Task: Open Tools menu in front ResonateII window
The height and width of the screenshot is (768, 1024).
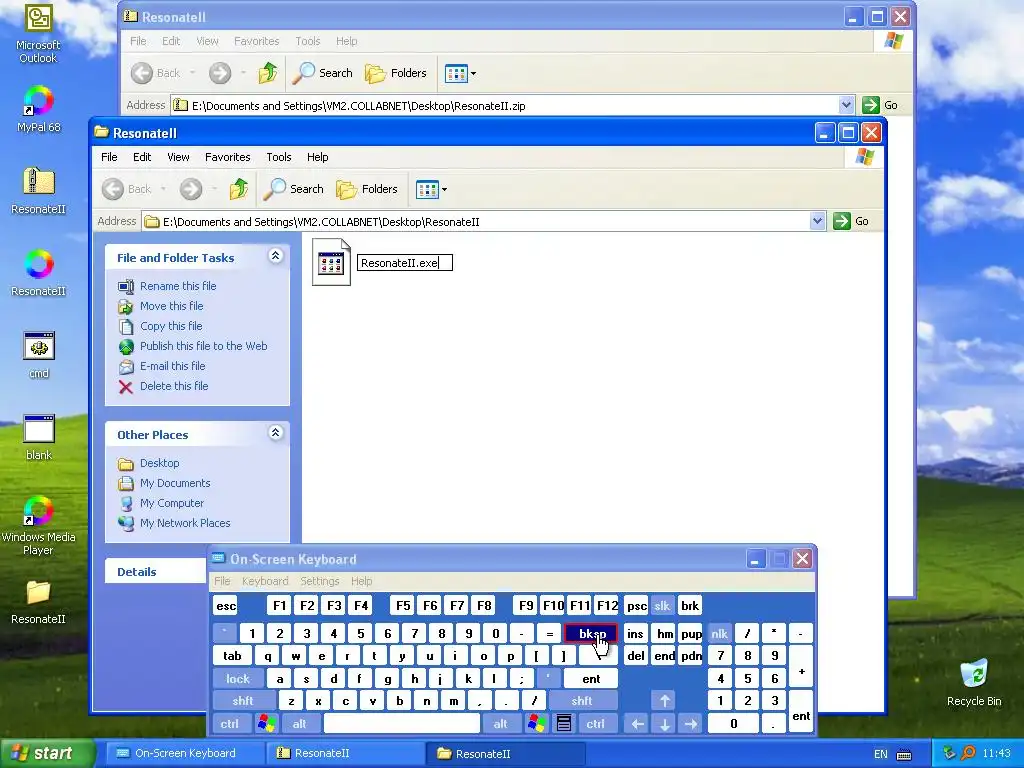Action: (x=278, y=157)
